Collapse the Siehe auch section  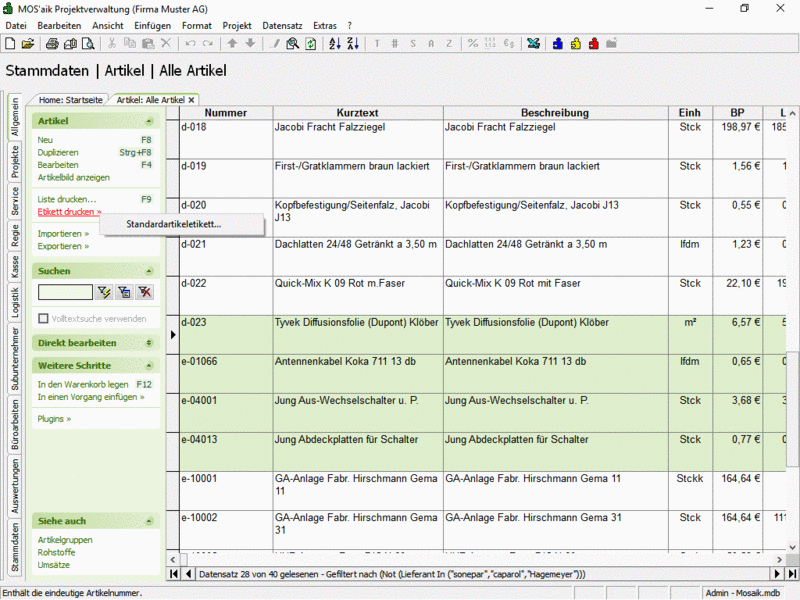(149, 521)
